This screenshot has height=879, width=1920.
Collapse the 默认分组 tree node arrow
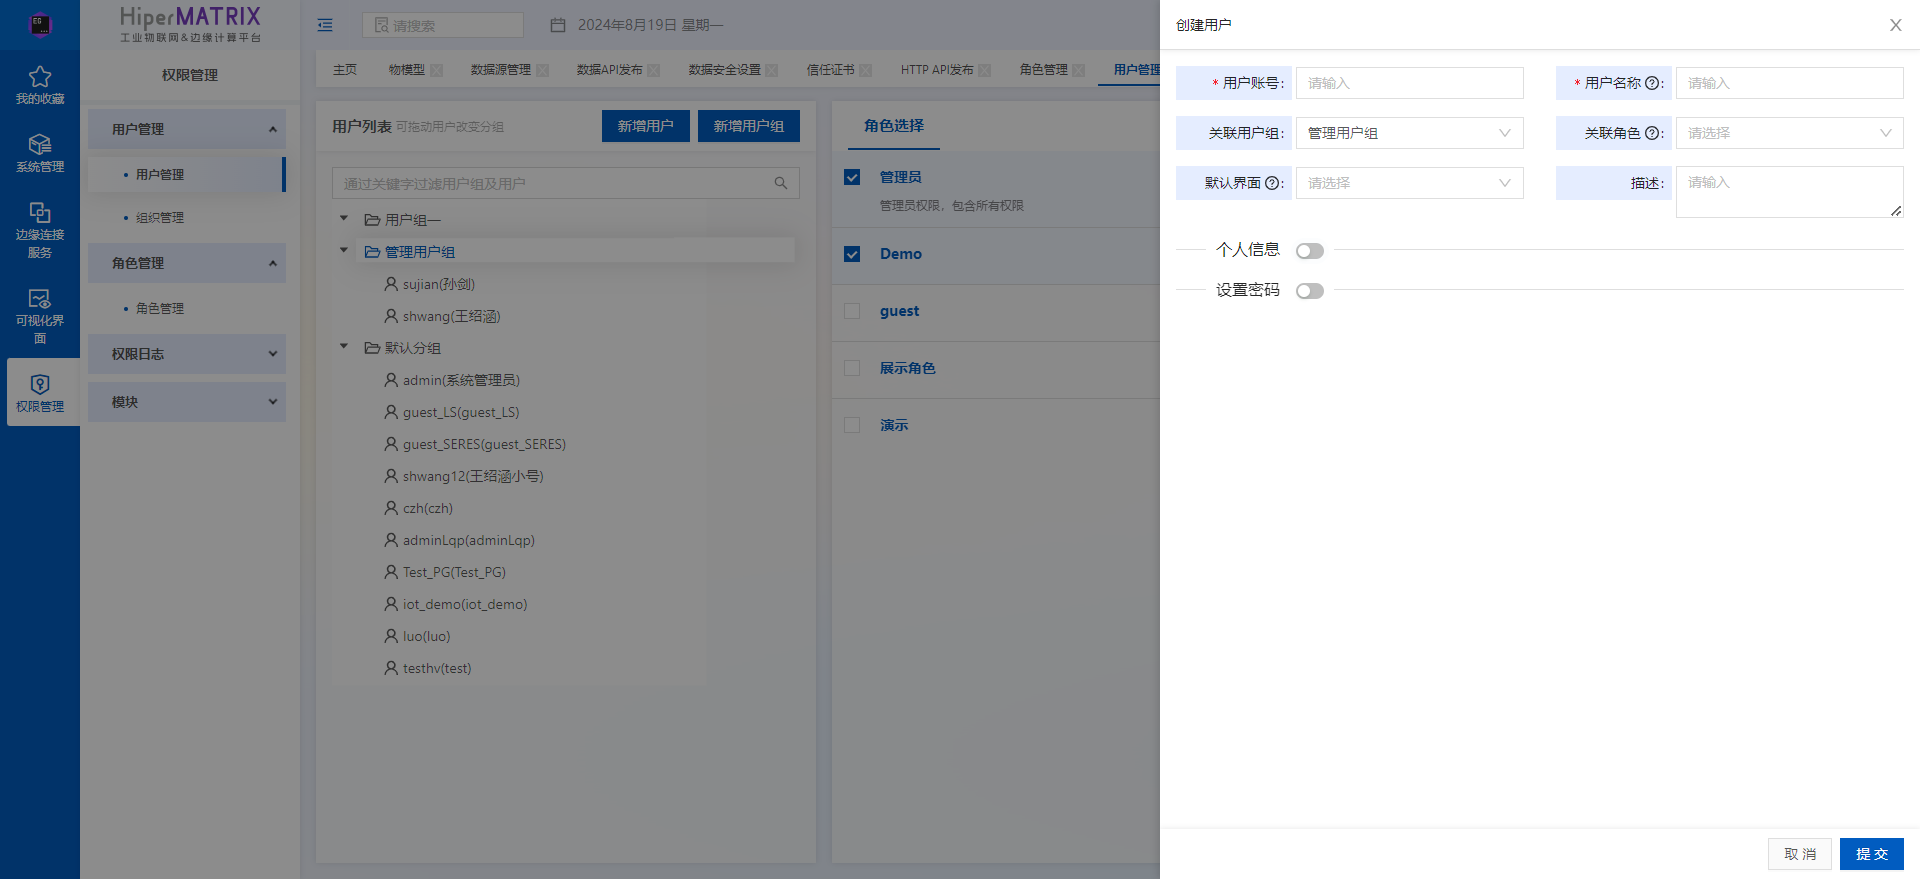coord(344,346)
